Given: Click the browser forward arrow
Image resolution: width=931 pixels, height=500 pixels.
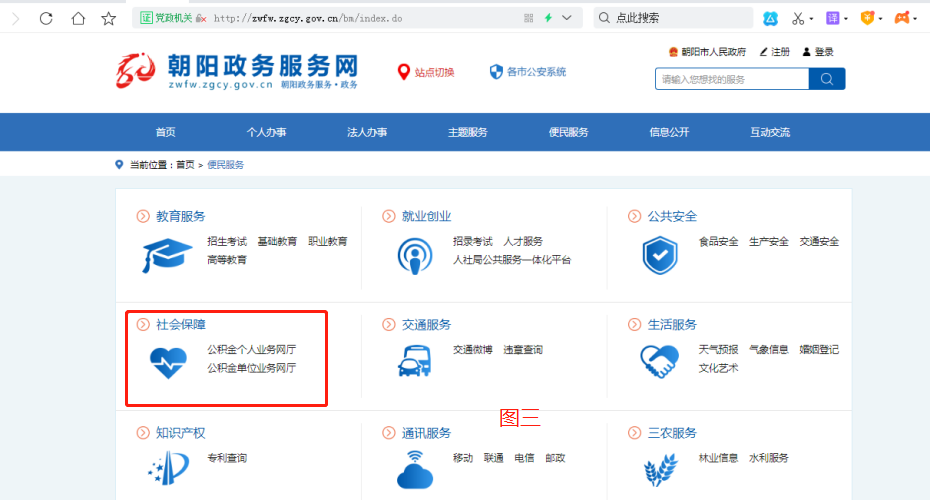Looking at the screenshot, I should (x=15, y=18).
